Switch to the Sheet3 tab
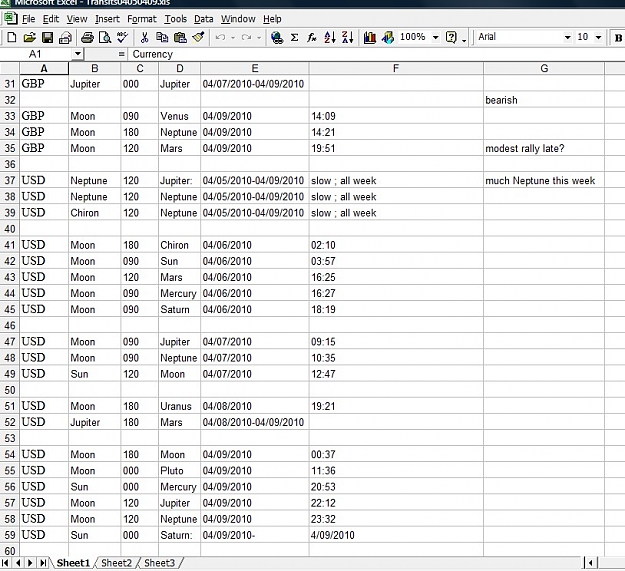The height and width of the screenshot is (571, 625). [x=159, y=563]
